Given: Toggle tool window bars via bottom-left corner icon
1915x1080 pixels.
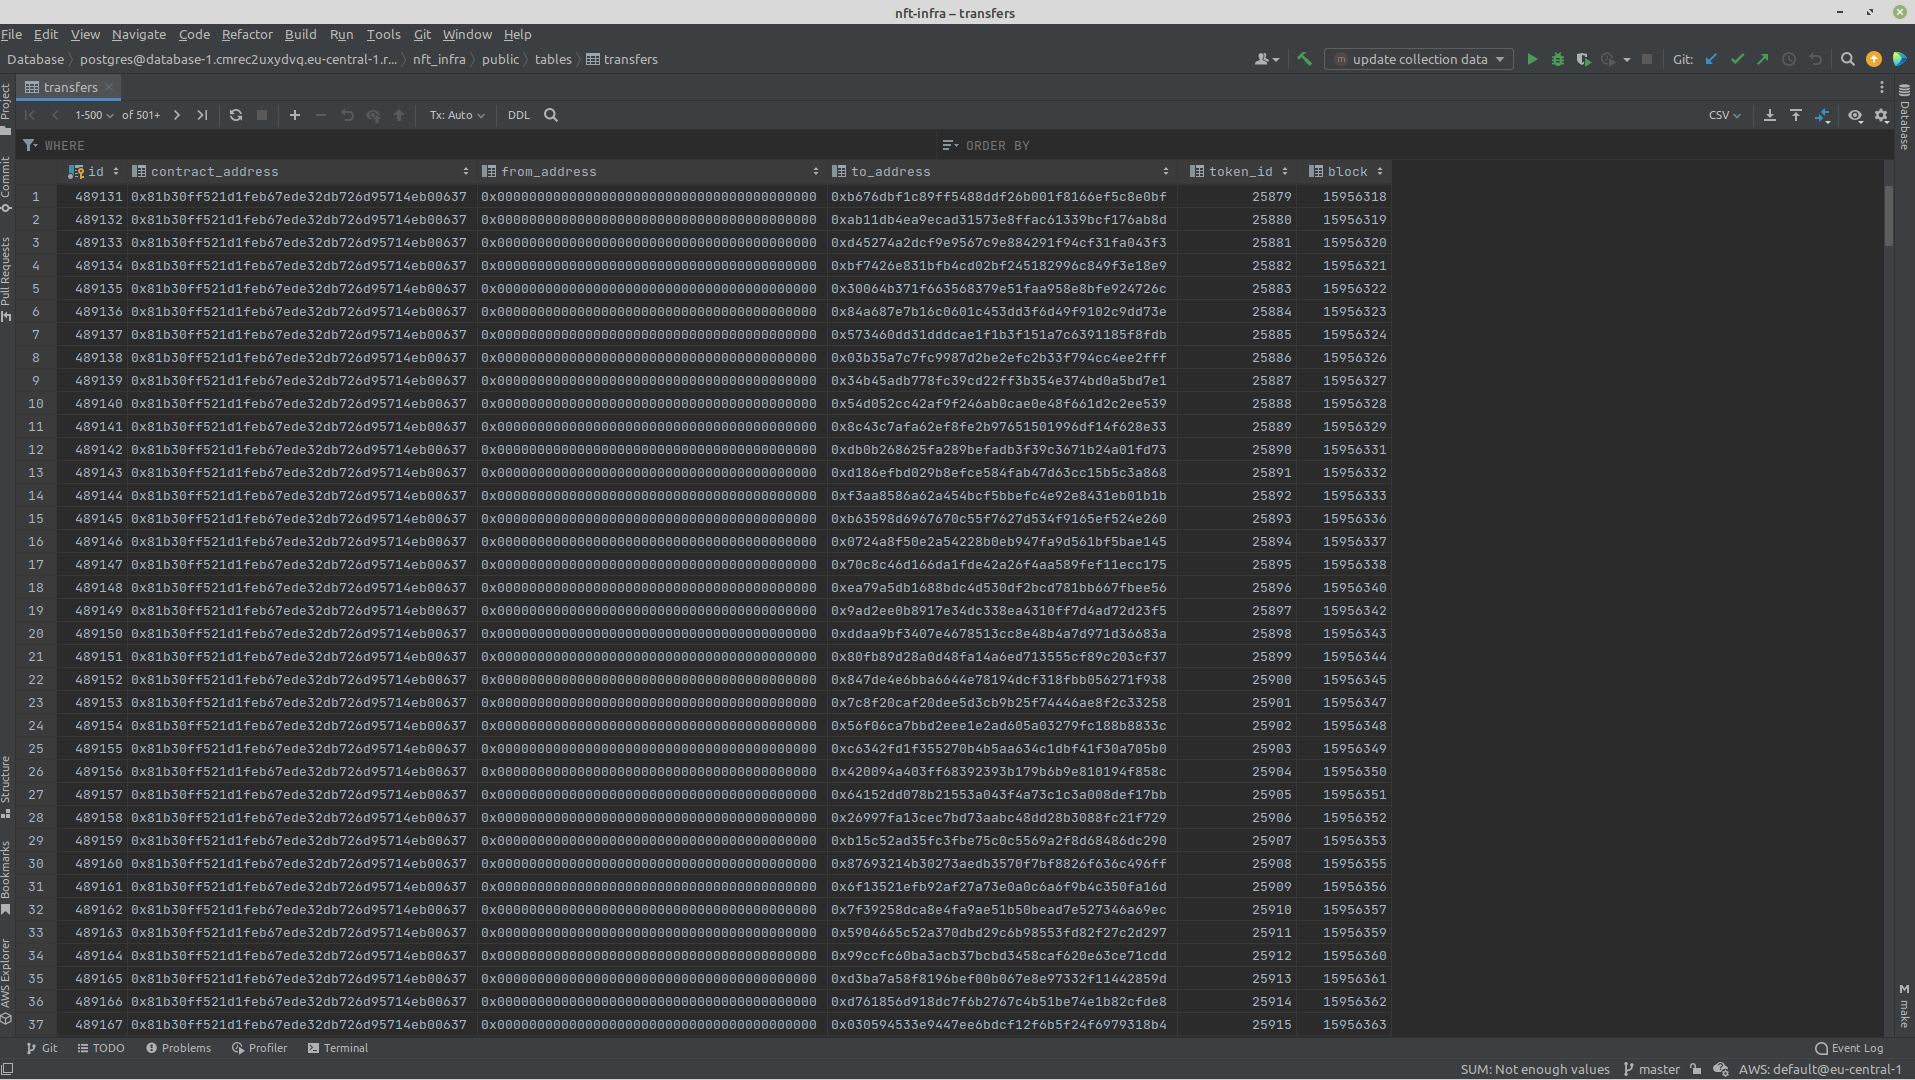Looking at the screenshot, I should click(x=8, y=1070).
